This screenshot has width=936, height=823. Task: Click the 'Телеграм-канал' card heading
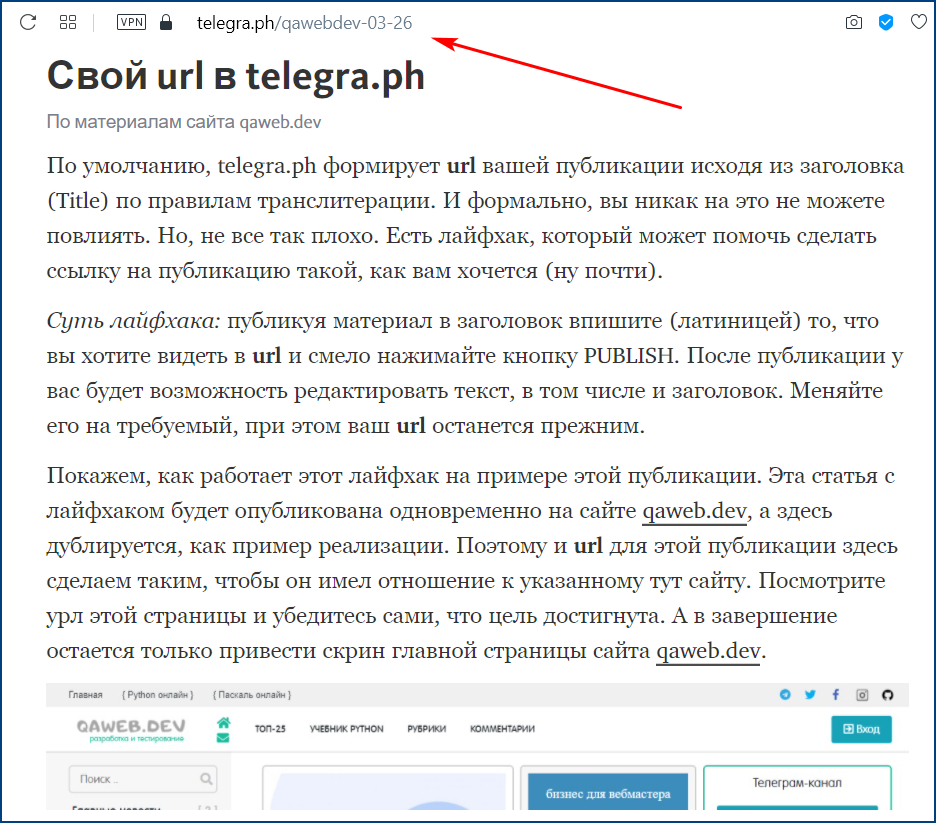(x=797, y=782)
